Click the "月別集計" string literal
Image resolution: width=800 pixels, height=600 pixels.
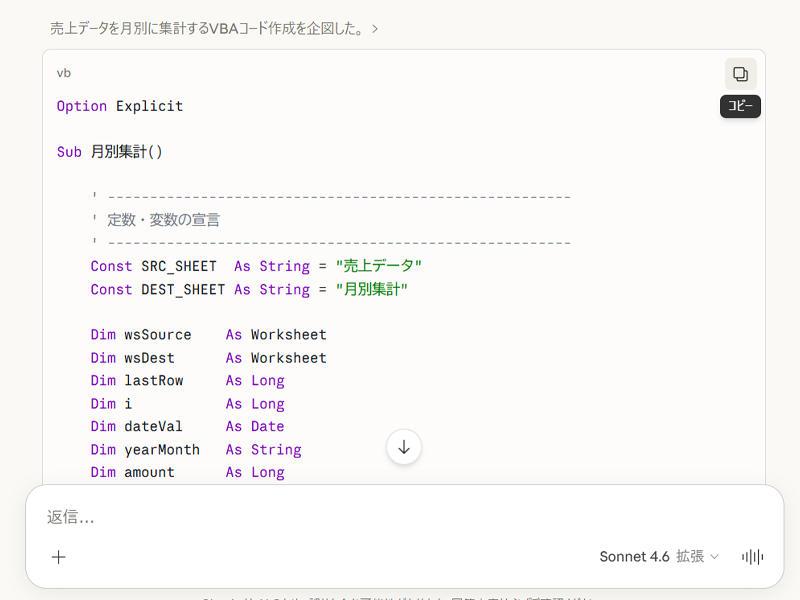point(372,289)
